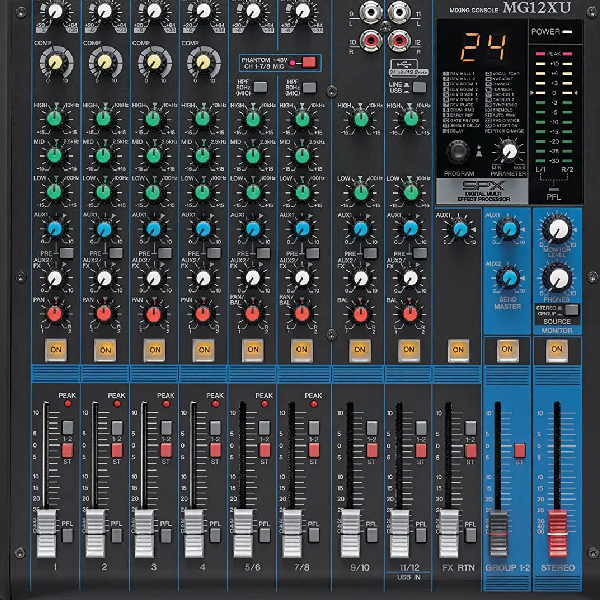
Task: Click FX RTN AUX1 blue knob
Action: [x=460, y=230]
